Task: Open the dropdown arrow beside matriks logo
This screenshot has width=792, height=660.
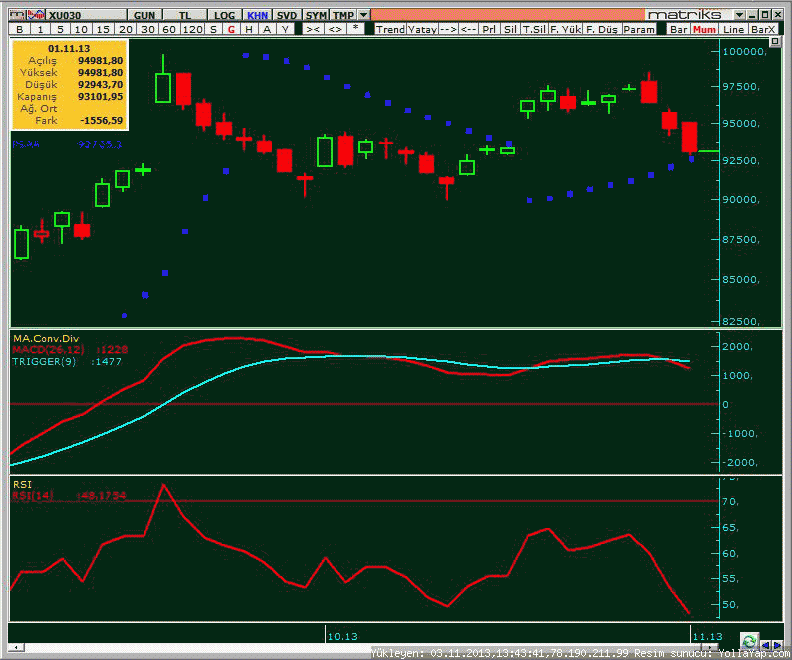Action: 738,16
